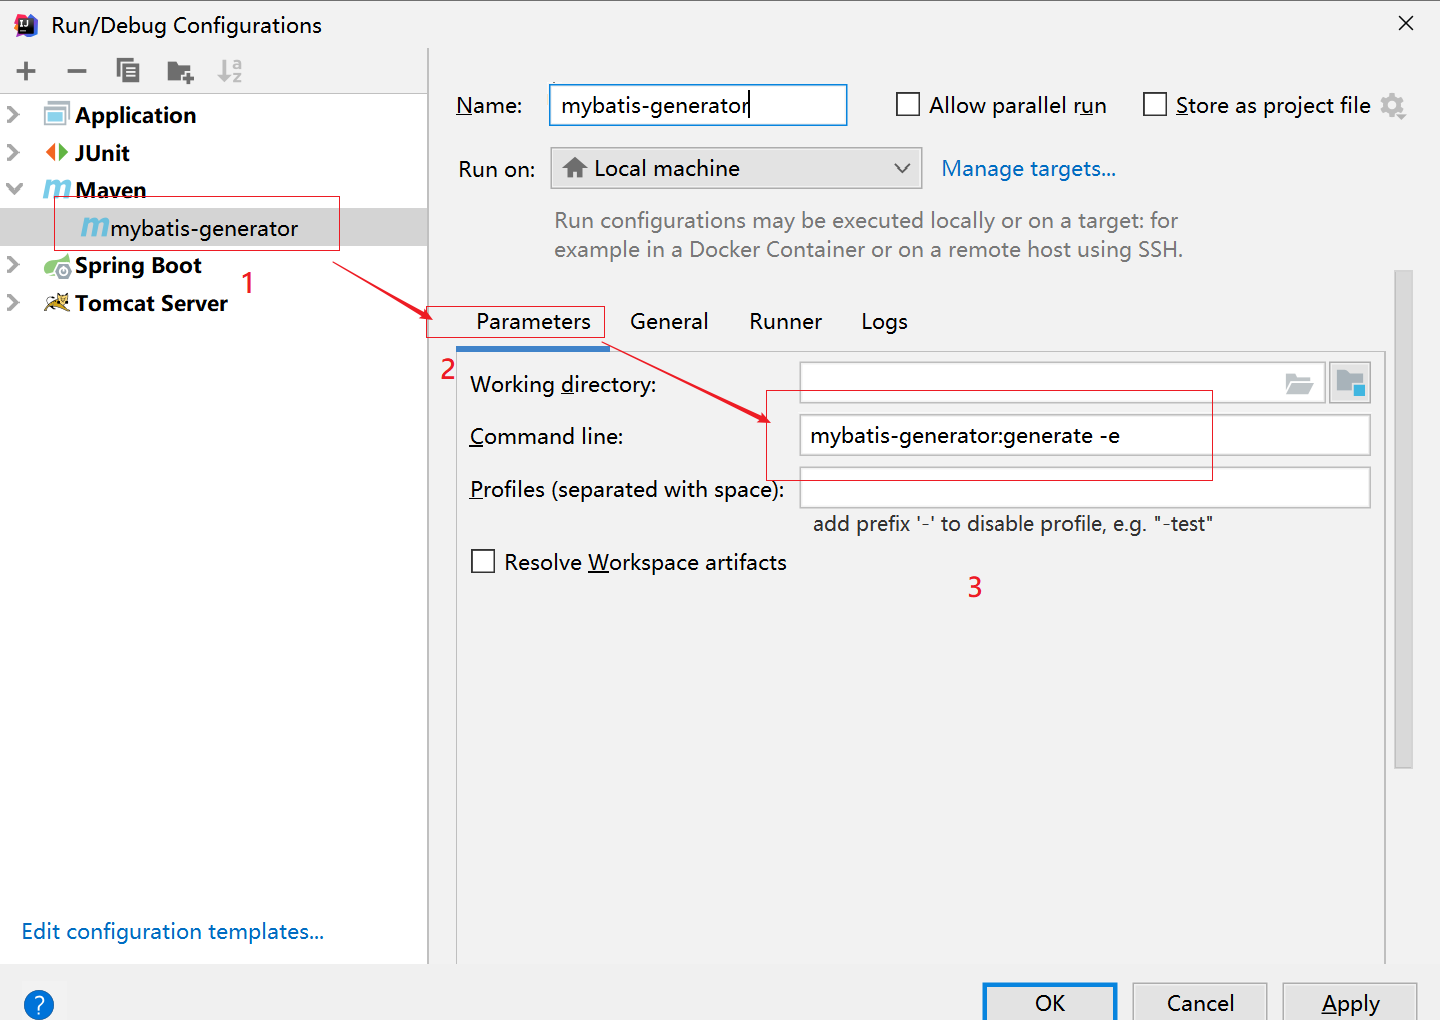Viewport: 1440px width, 1020px height.
Task: Open the Runner tab
Action: point(786,322)
